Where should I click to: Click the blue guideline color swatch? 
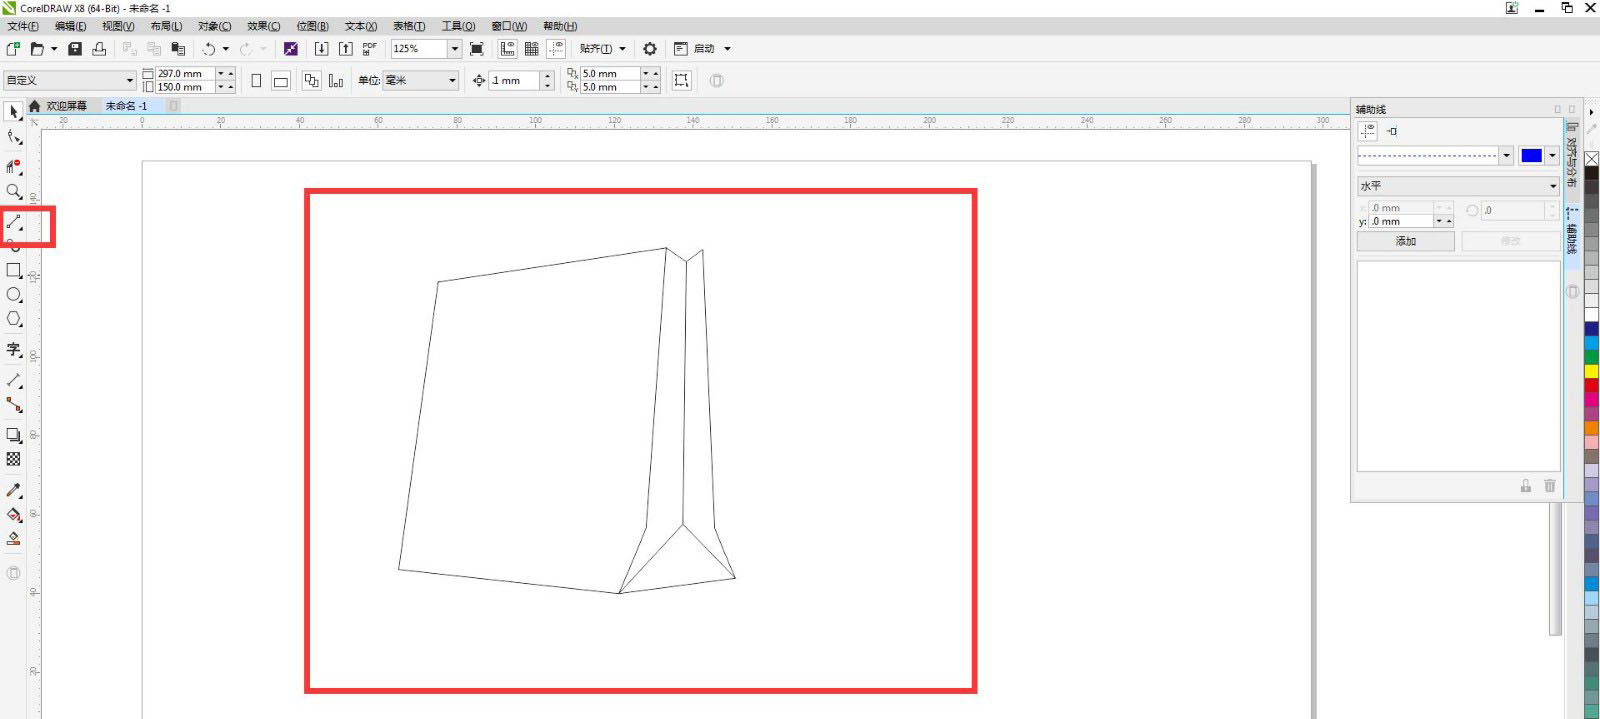click(x=1531, y=155)
